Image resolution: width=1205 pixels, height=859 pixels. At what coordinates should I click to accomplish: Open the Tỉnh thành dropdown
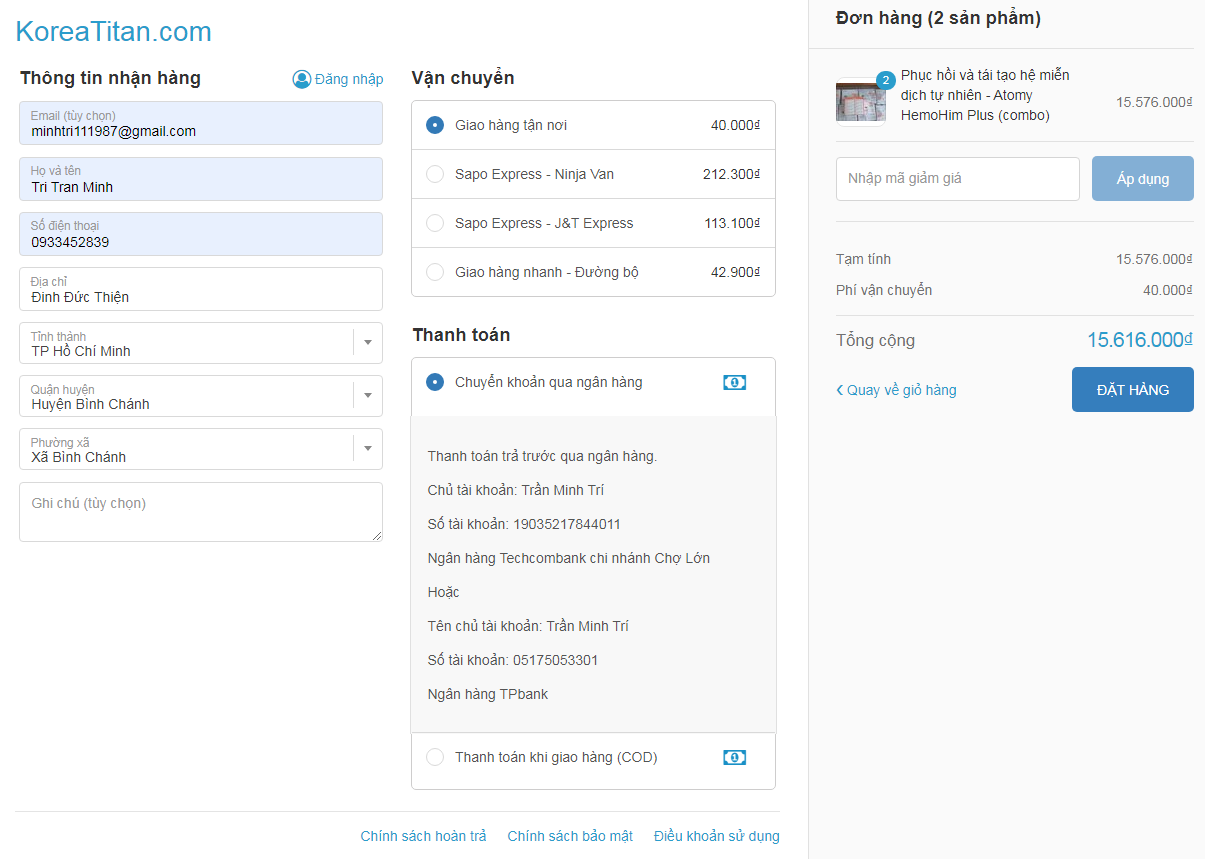click(x=367, y=342)
